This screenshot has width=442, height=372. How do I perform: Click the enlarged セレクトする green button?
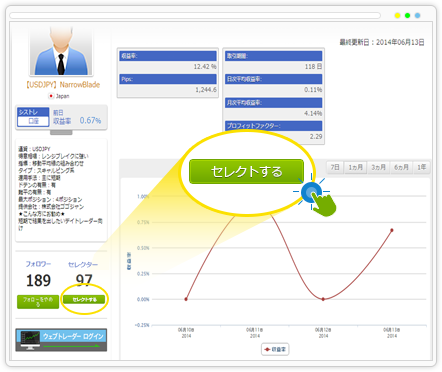(246, 171)
